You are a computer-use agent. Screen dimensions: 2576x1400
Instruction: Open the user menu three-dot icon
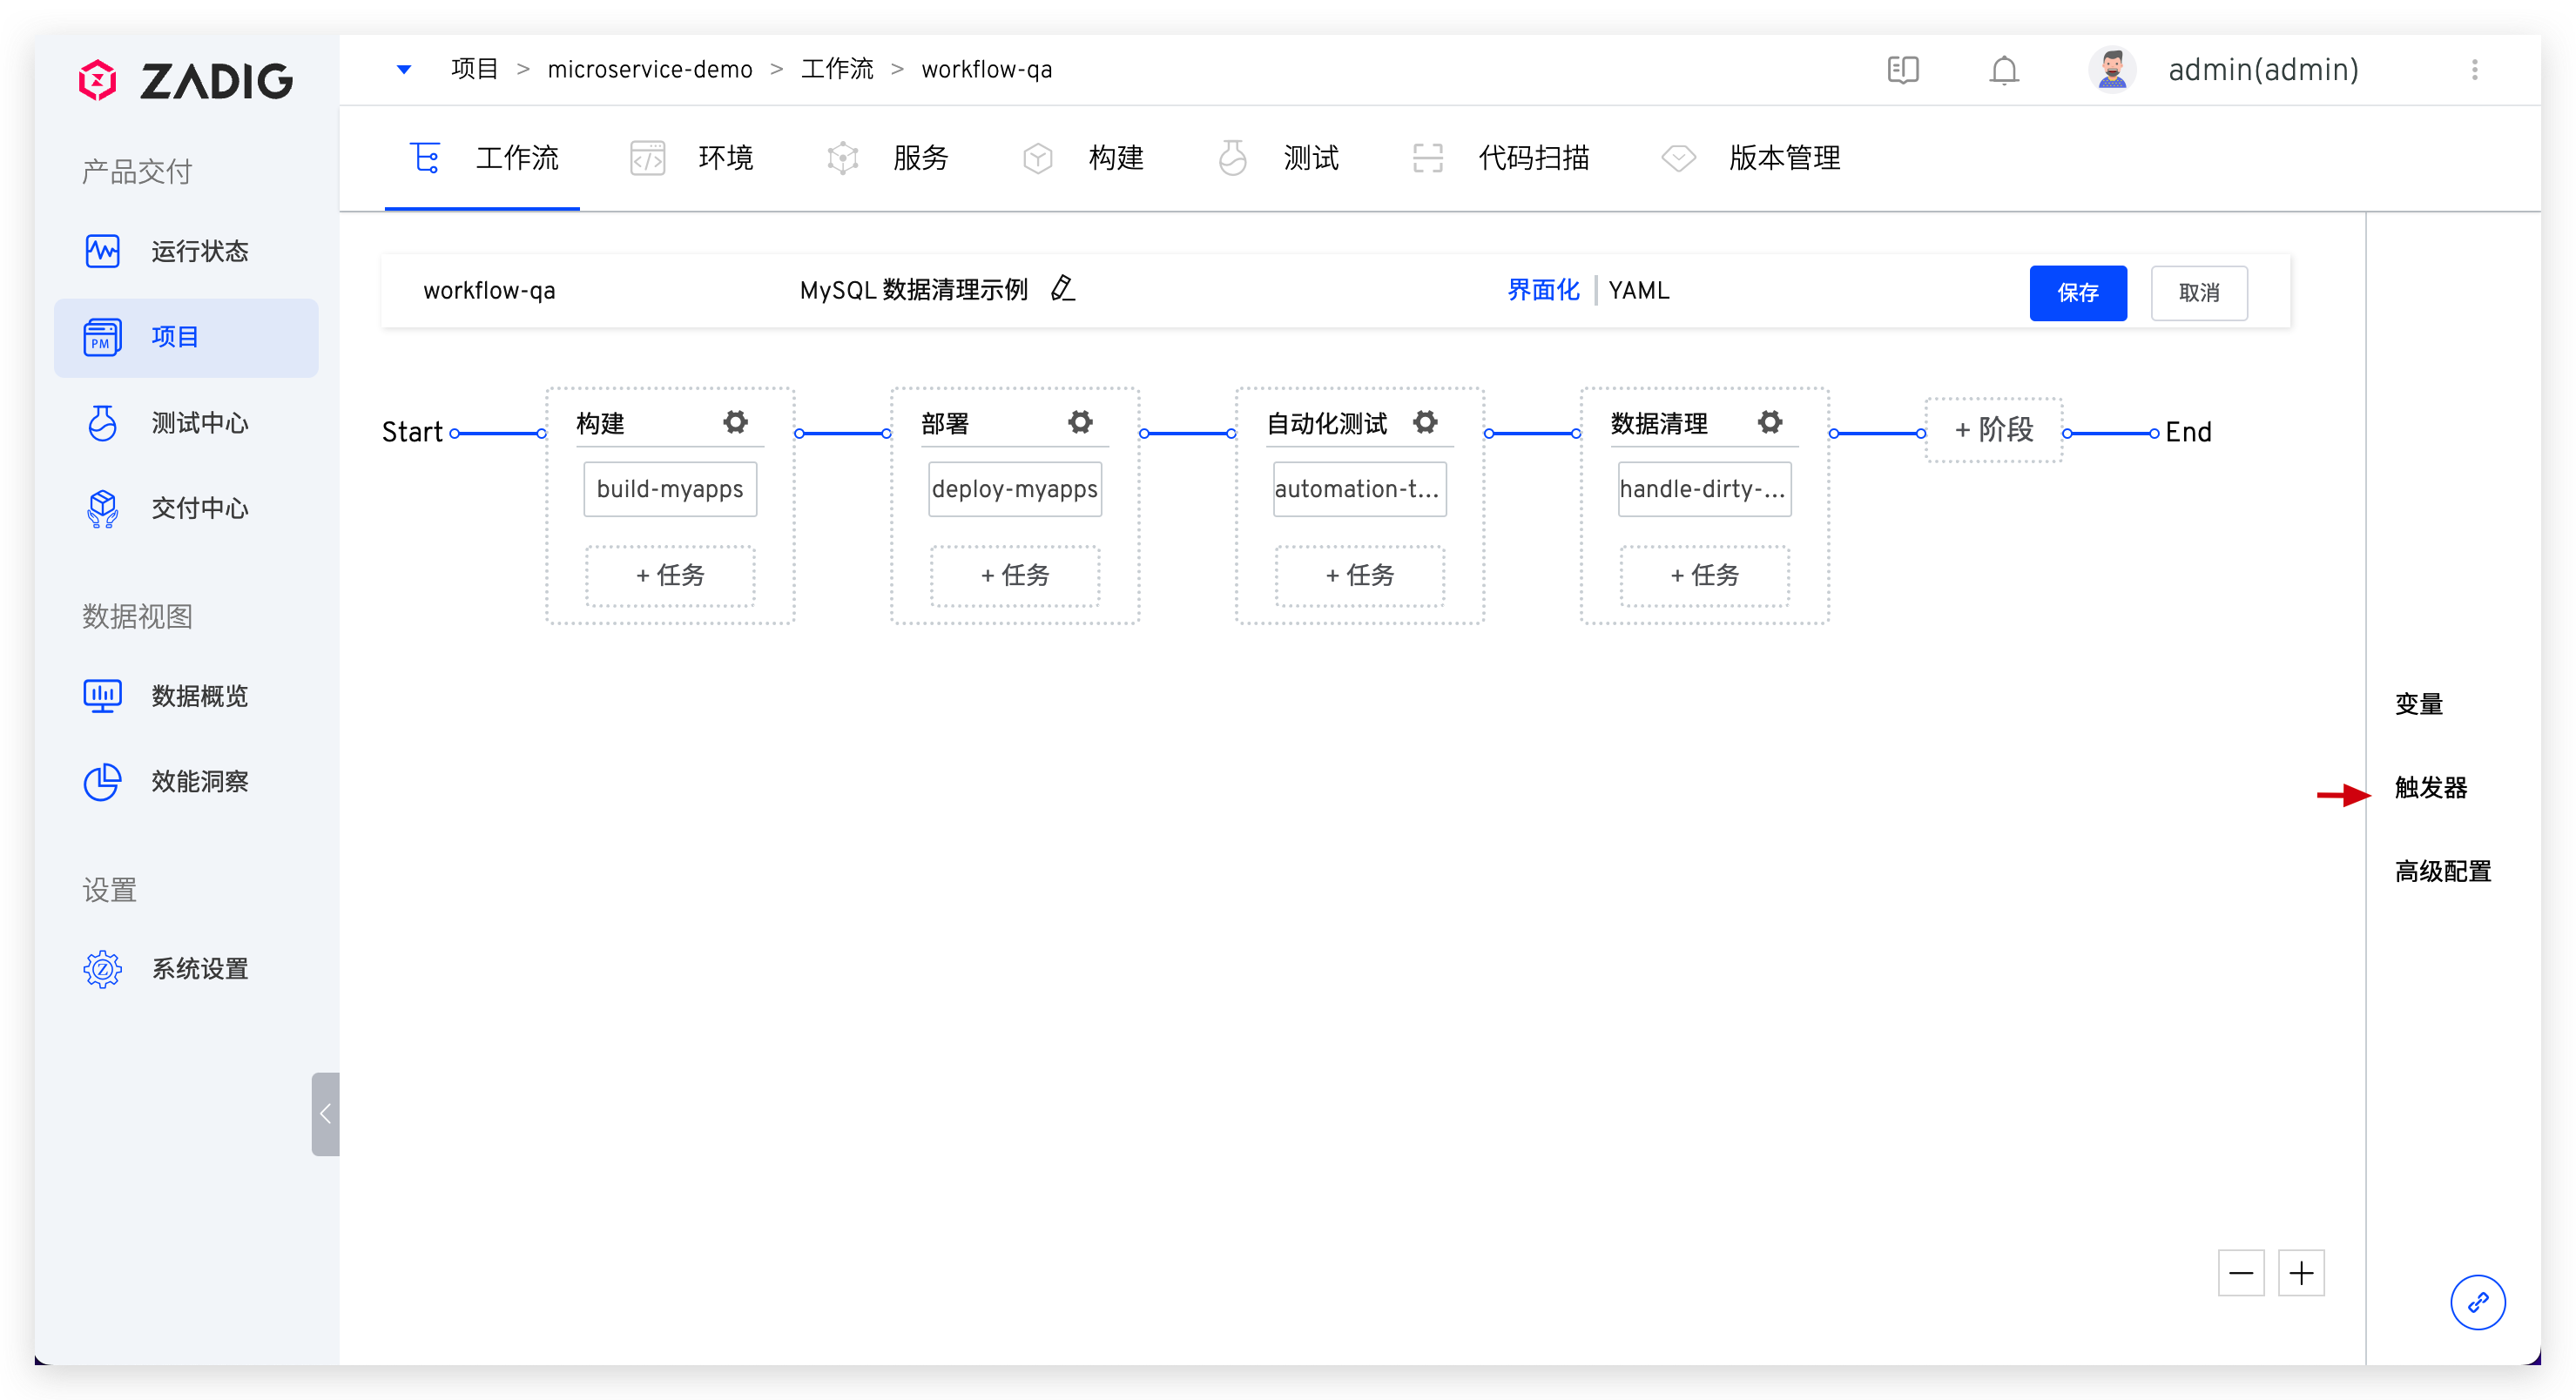tap(2475, 70)
